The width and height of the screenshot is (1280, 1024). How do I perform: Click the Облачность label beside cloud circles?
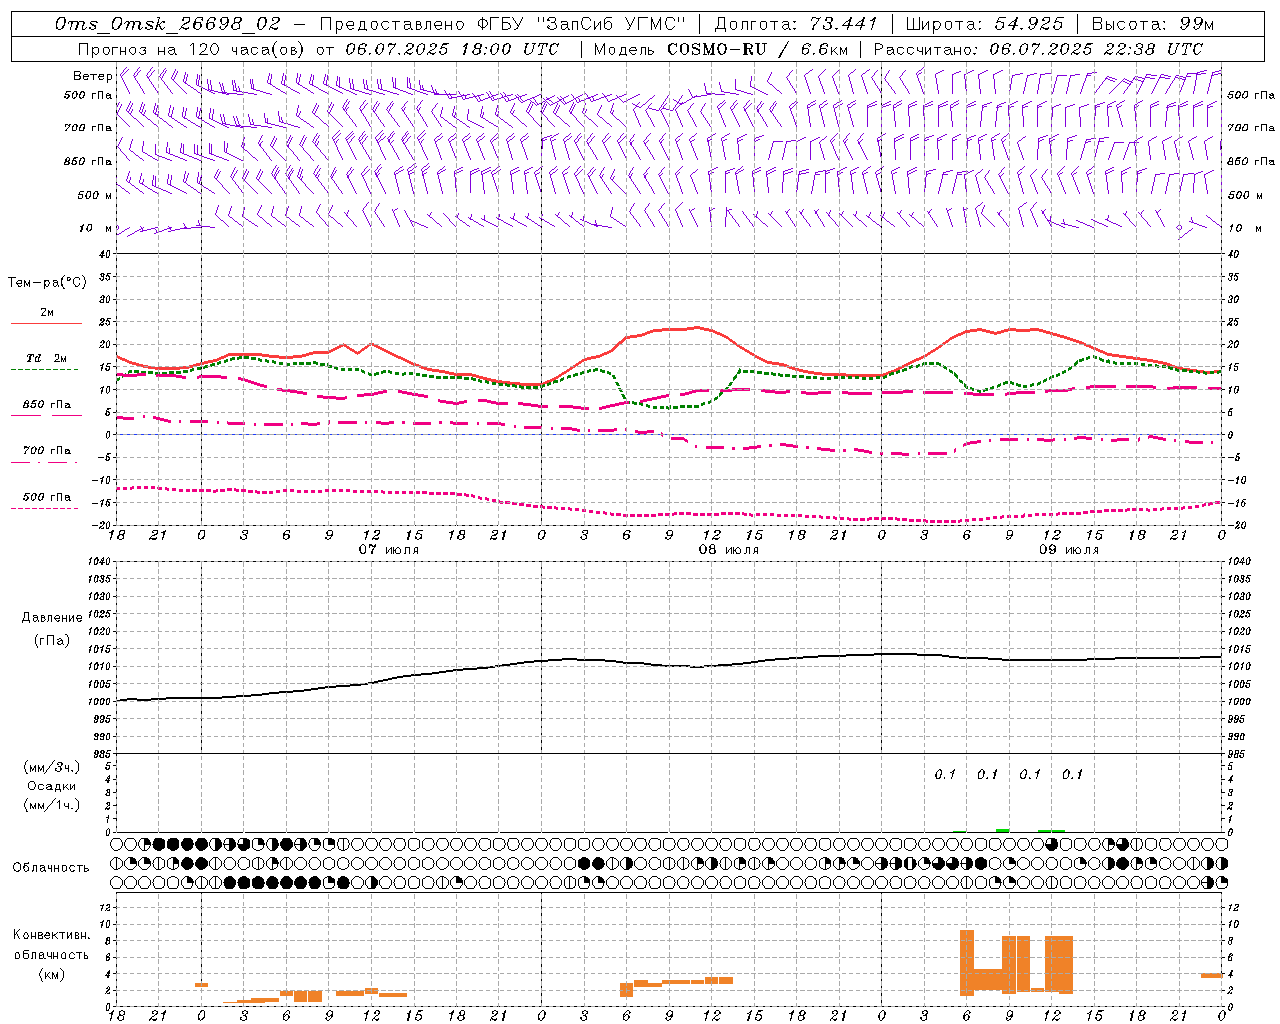tap(51, 868)
